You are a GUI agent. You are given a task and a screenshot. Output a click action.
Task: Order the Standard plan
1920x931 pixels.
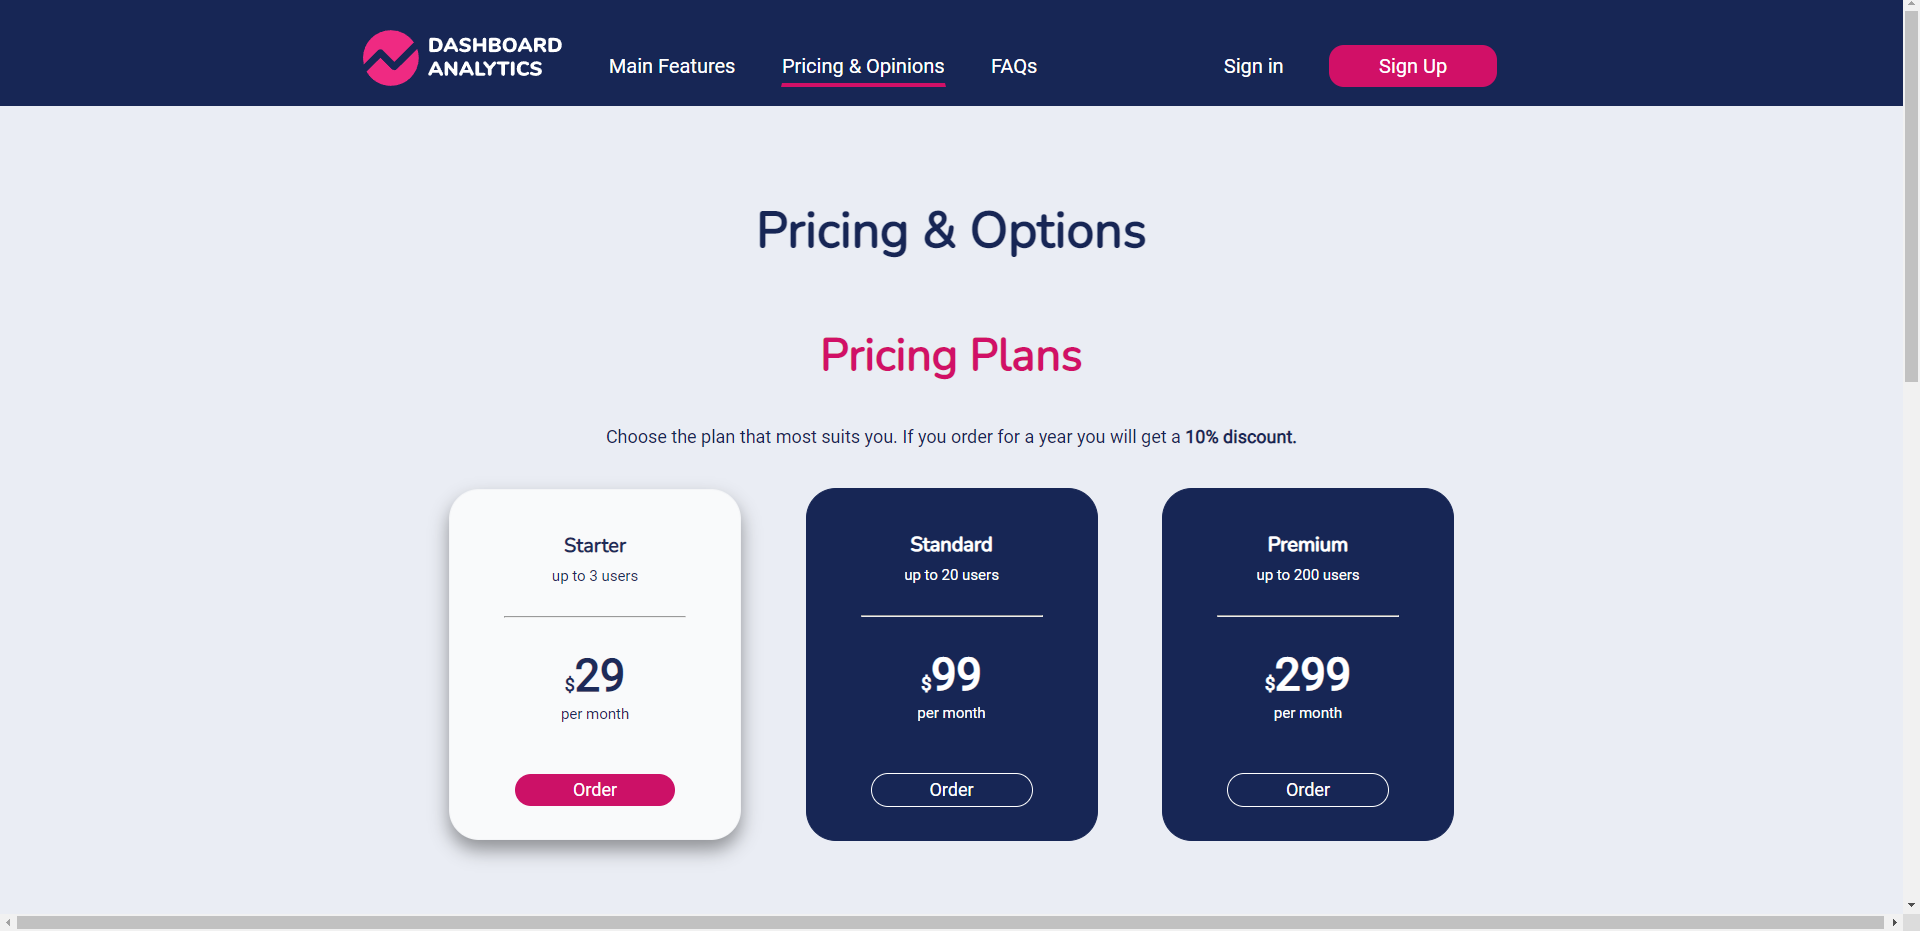tap(951, 789)
